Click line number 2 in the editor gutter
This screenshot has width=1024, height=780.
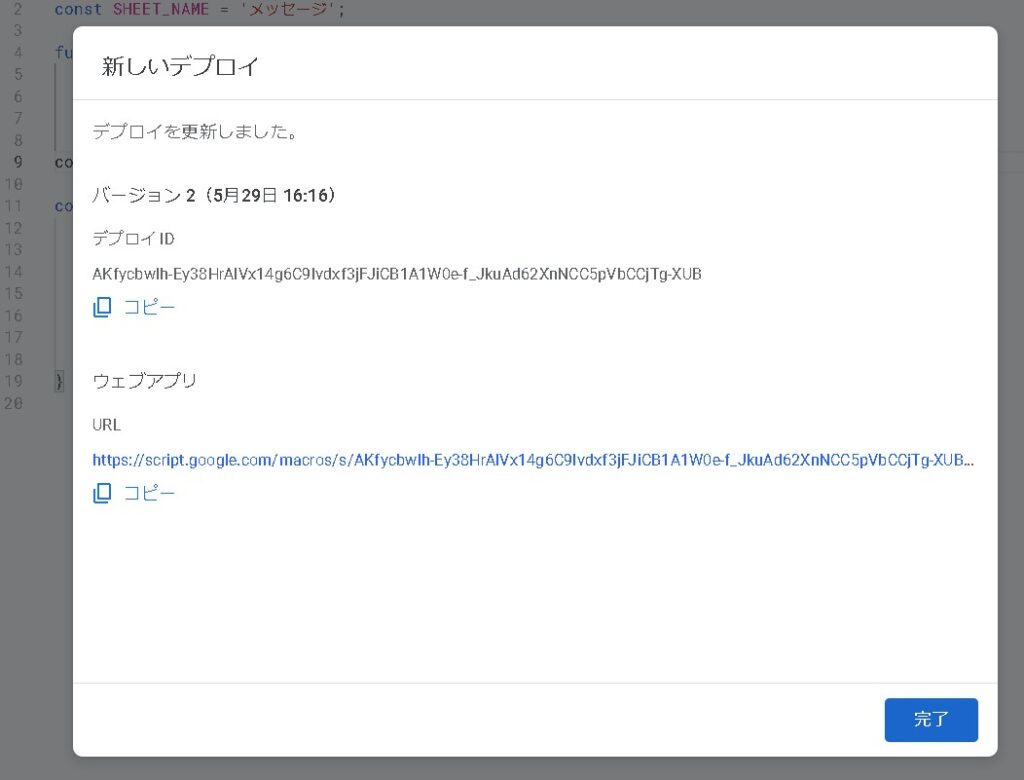tap(18, 10)
